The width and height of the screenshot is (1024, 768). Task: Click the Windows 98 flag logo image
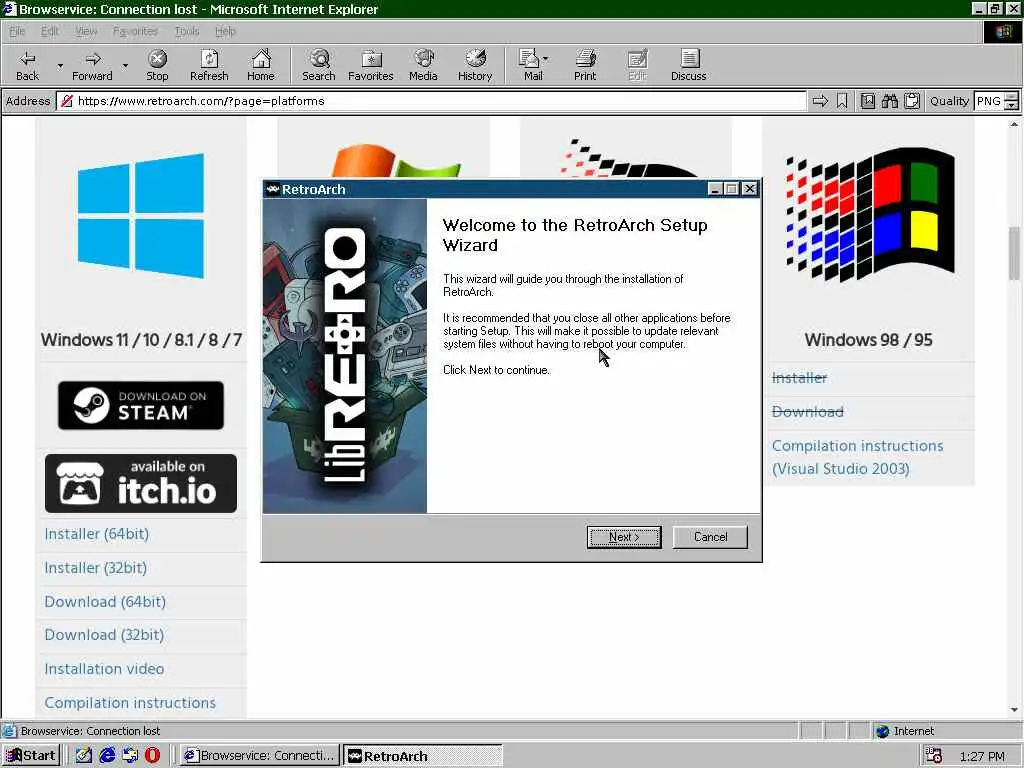(x=871, y=214)
